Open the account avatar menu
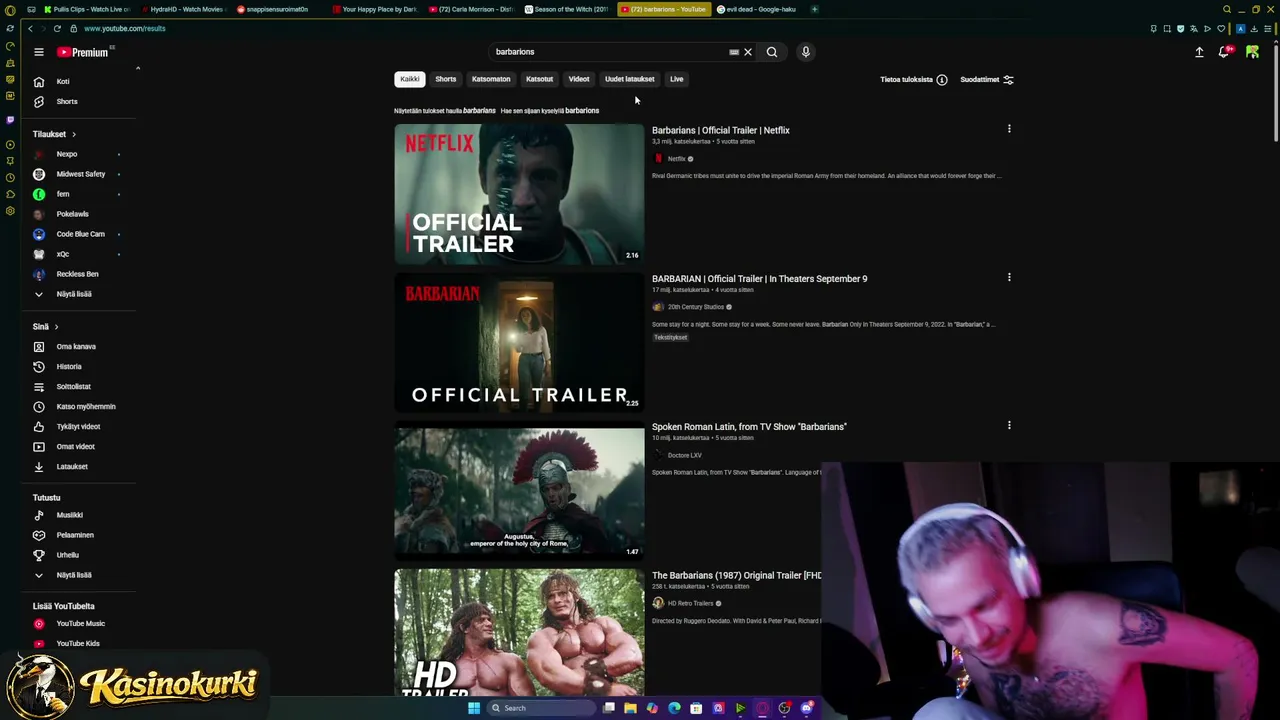 (x=1252, y=52)
